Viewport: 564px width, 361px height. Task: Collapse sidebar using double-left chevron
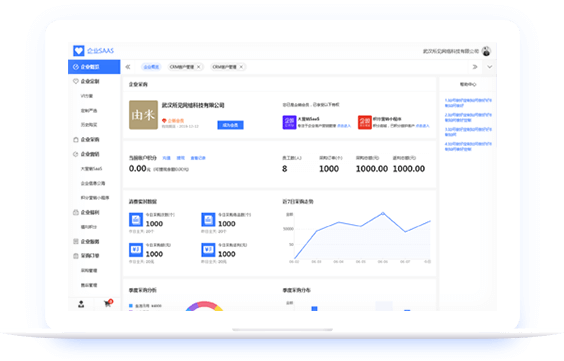(x=128, y=67)
